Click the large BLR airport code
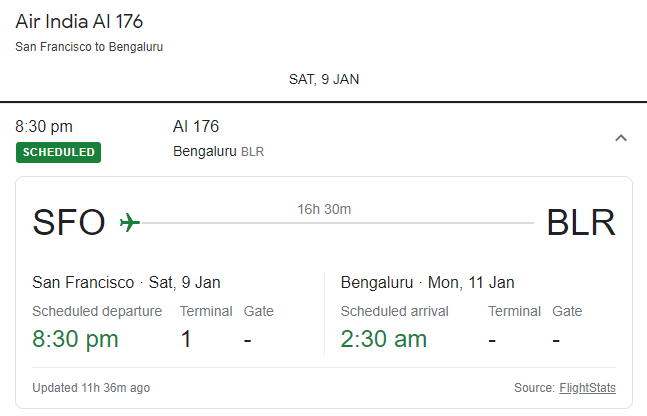The height and width of the screenshot is (416, 647). coord(580,222)
